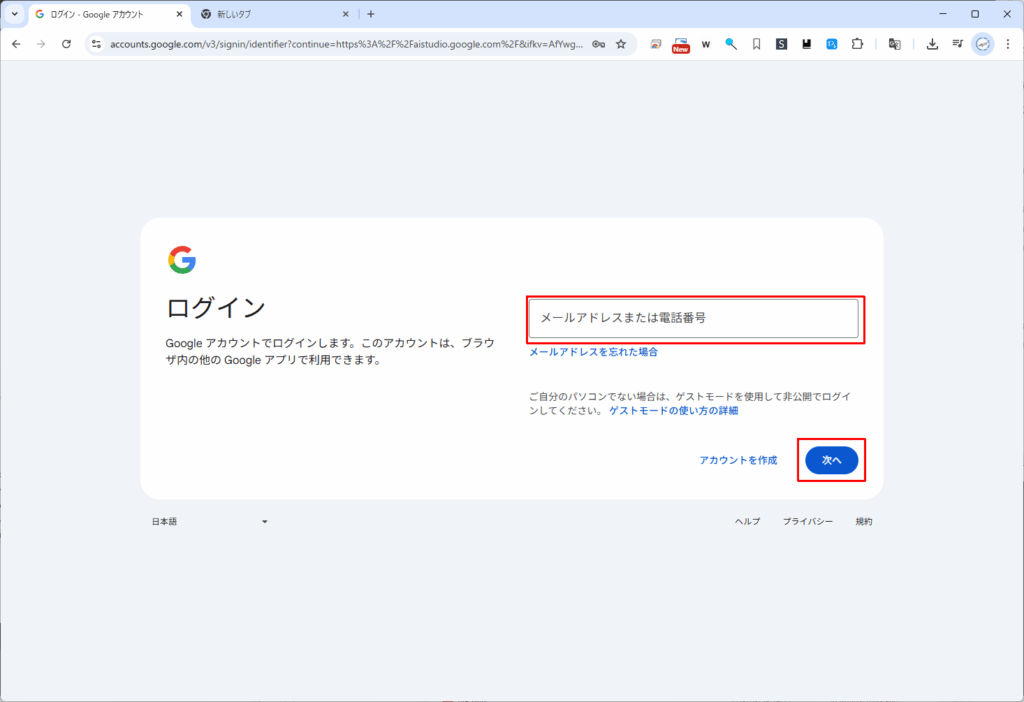Click the 次へ button

point(831,460)
